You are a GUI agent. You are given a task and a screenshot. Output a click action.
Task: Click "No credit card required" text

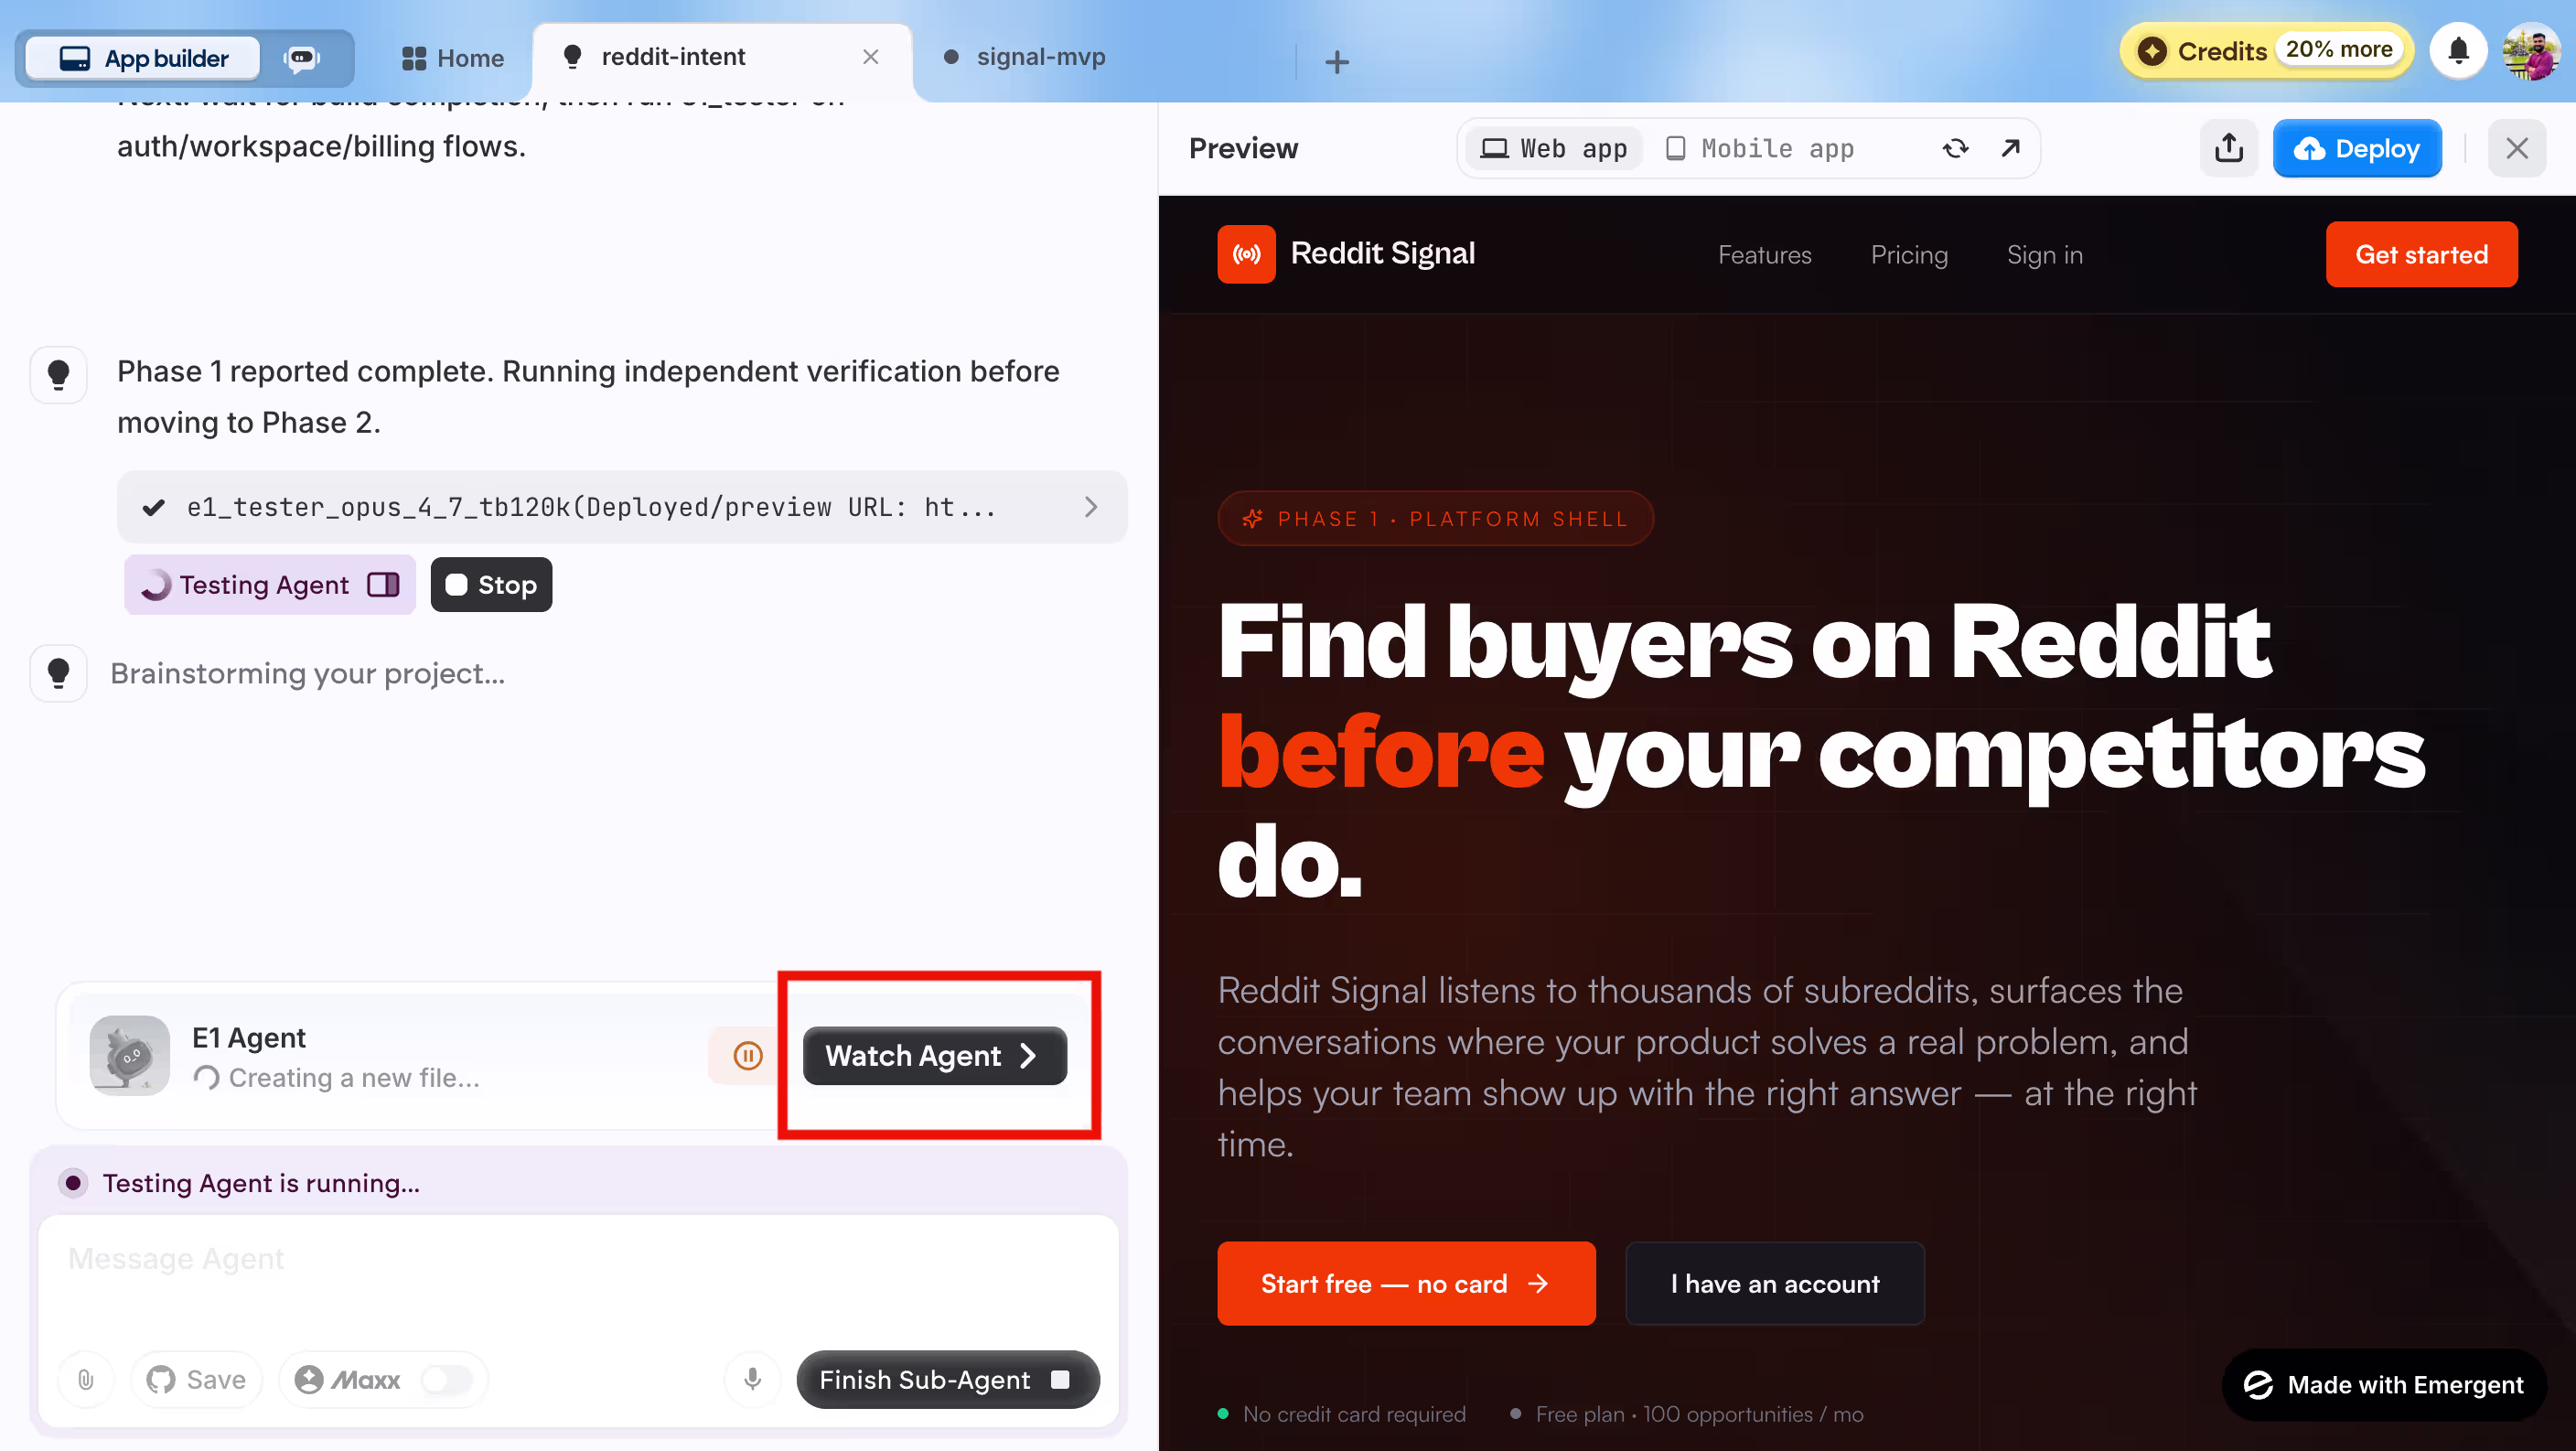click(1354, 1414)
